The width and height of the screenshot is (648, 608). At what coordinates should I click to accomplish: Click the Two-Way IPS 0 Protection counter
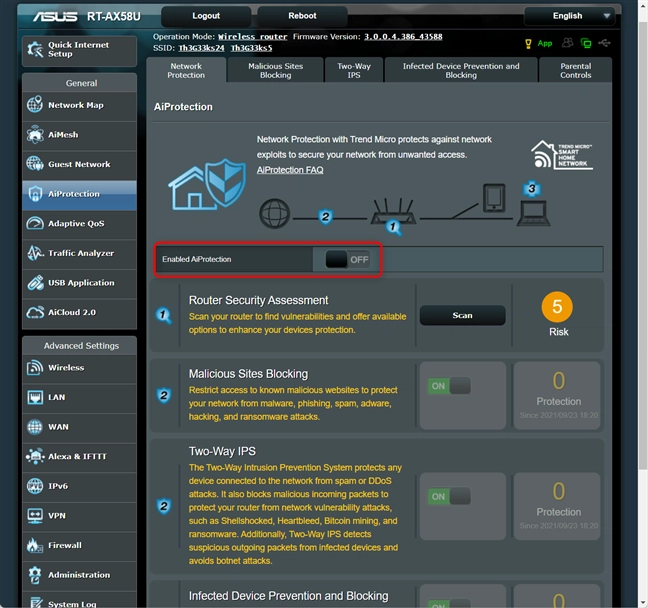(x=557, y=506)
